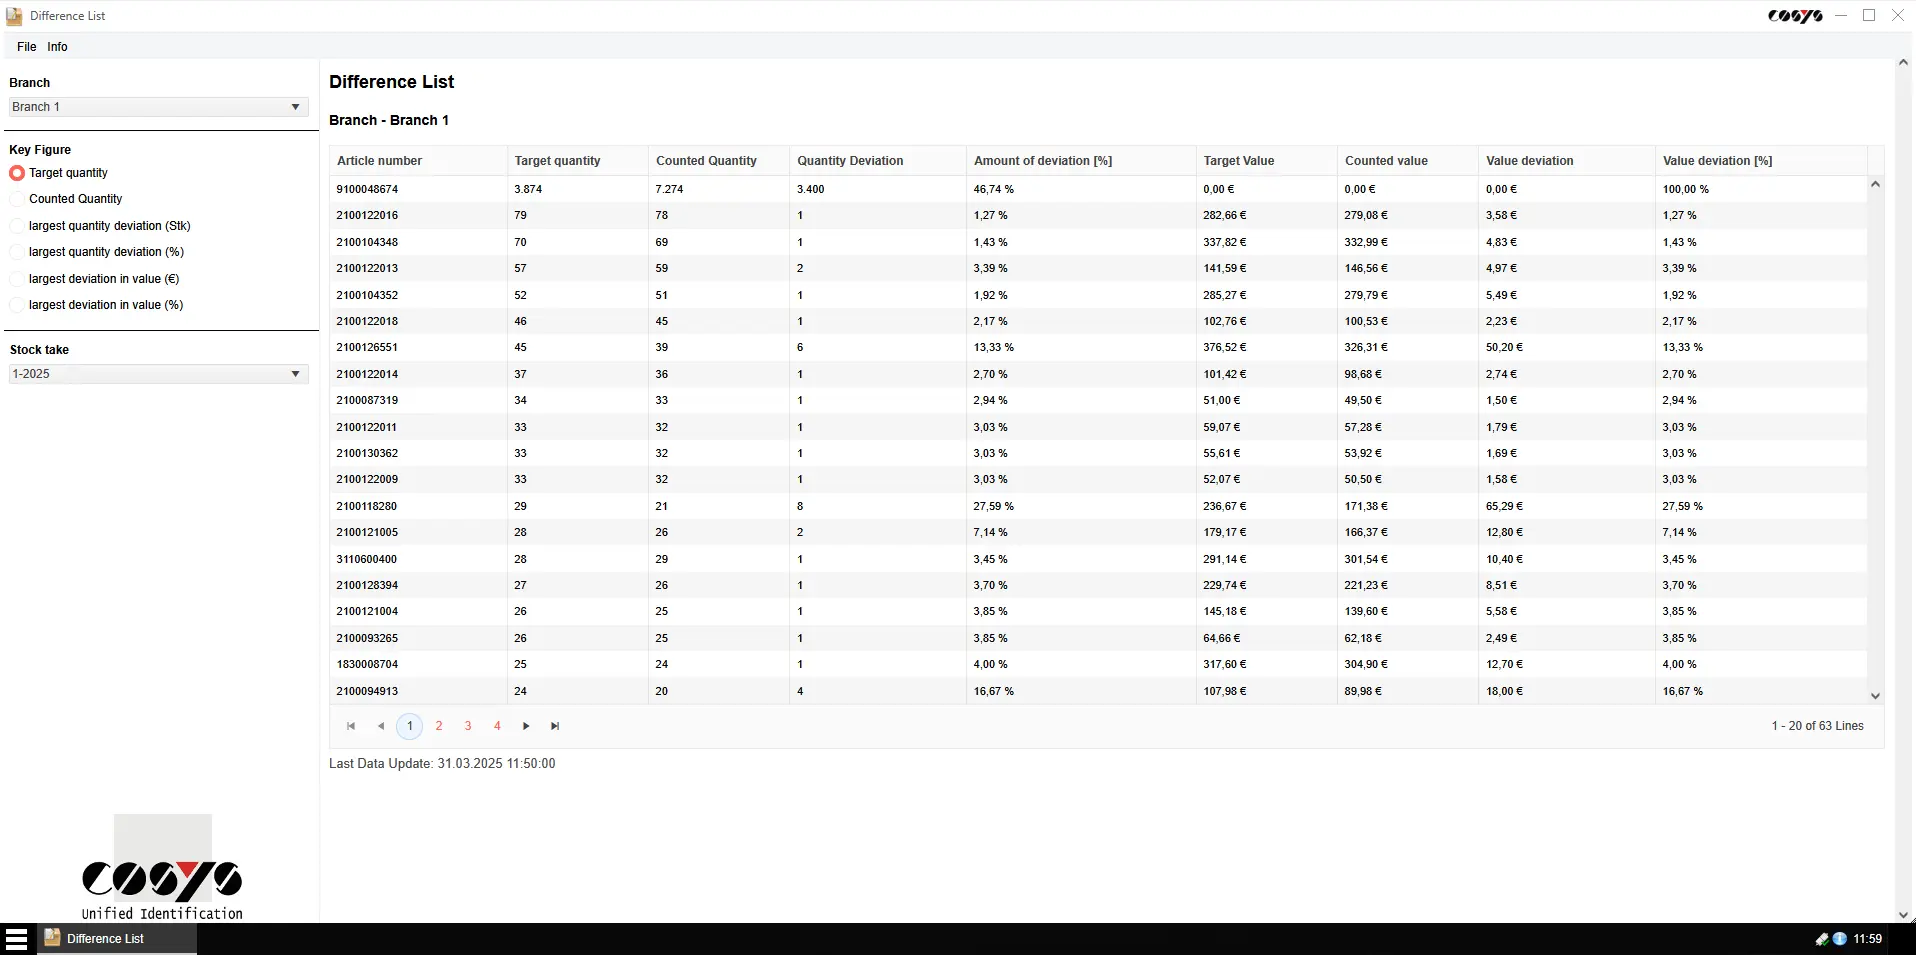
Task: Open the Stock take dropdown
Action: pos(158,374)
